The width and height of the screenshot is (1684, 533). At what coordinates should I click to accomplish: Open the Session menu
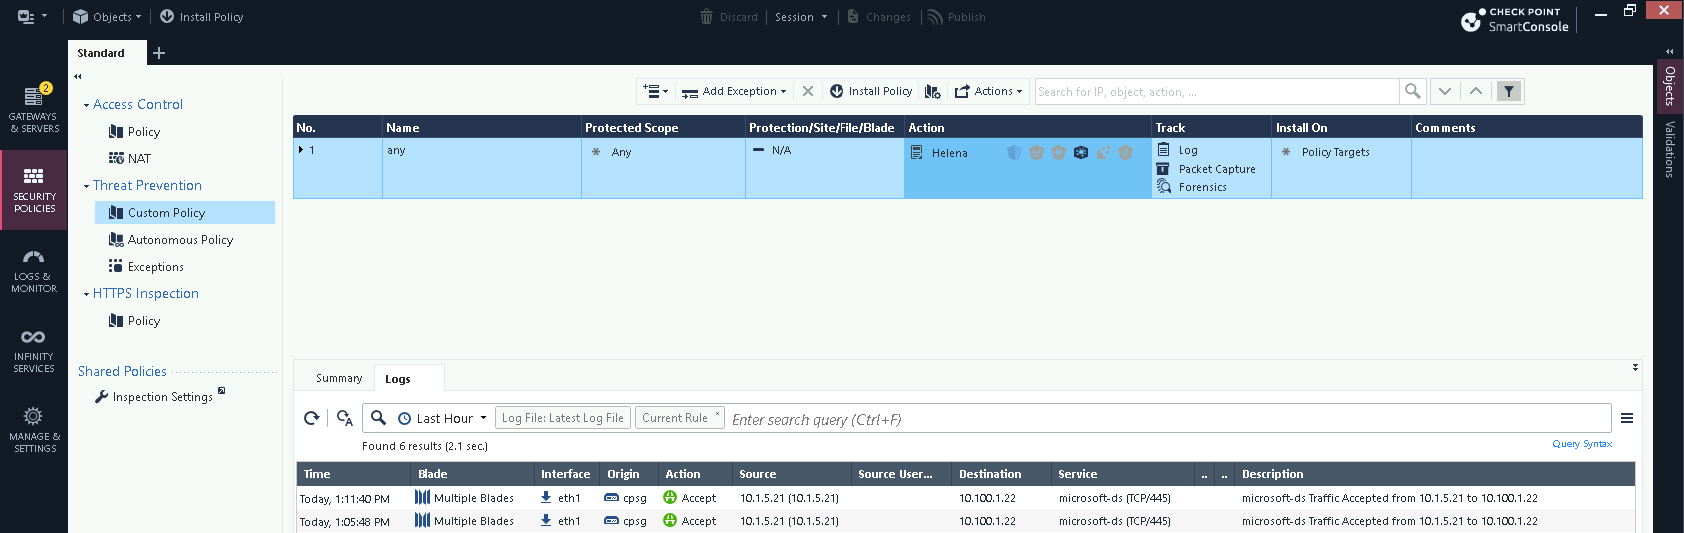click(801, 17)
